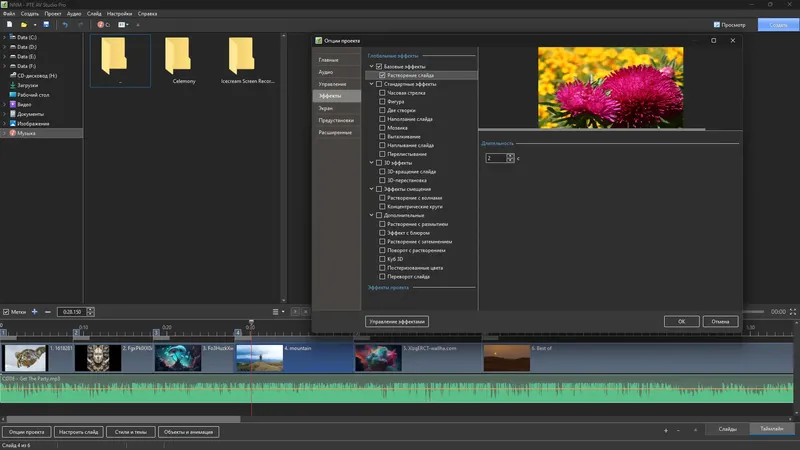Image resolution: width=800 pixels, height=450 pixels.
Task: Toggle the Метки checkbox
Action: click(6, 312)
